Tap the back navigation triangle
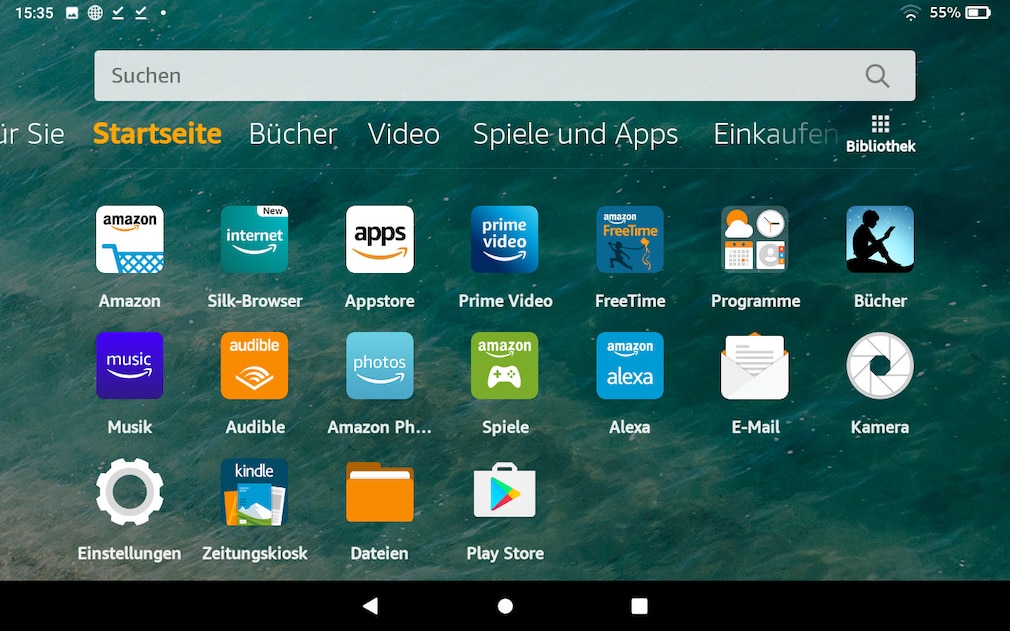 370,606
